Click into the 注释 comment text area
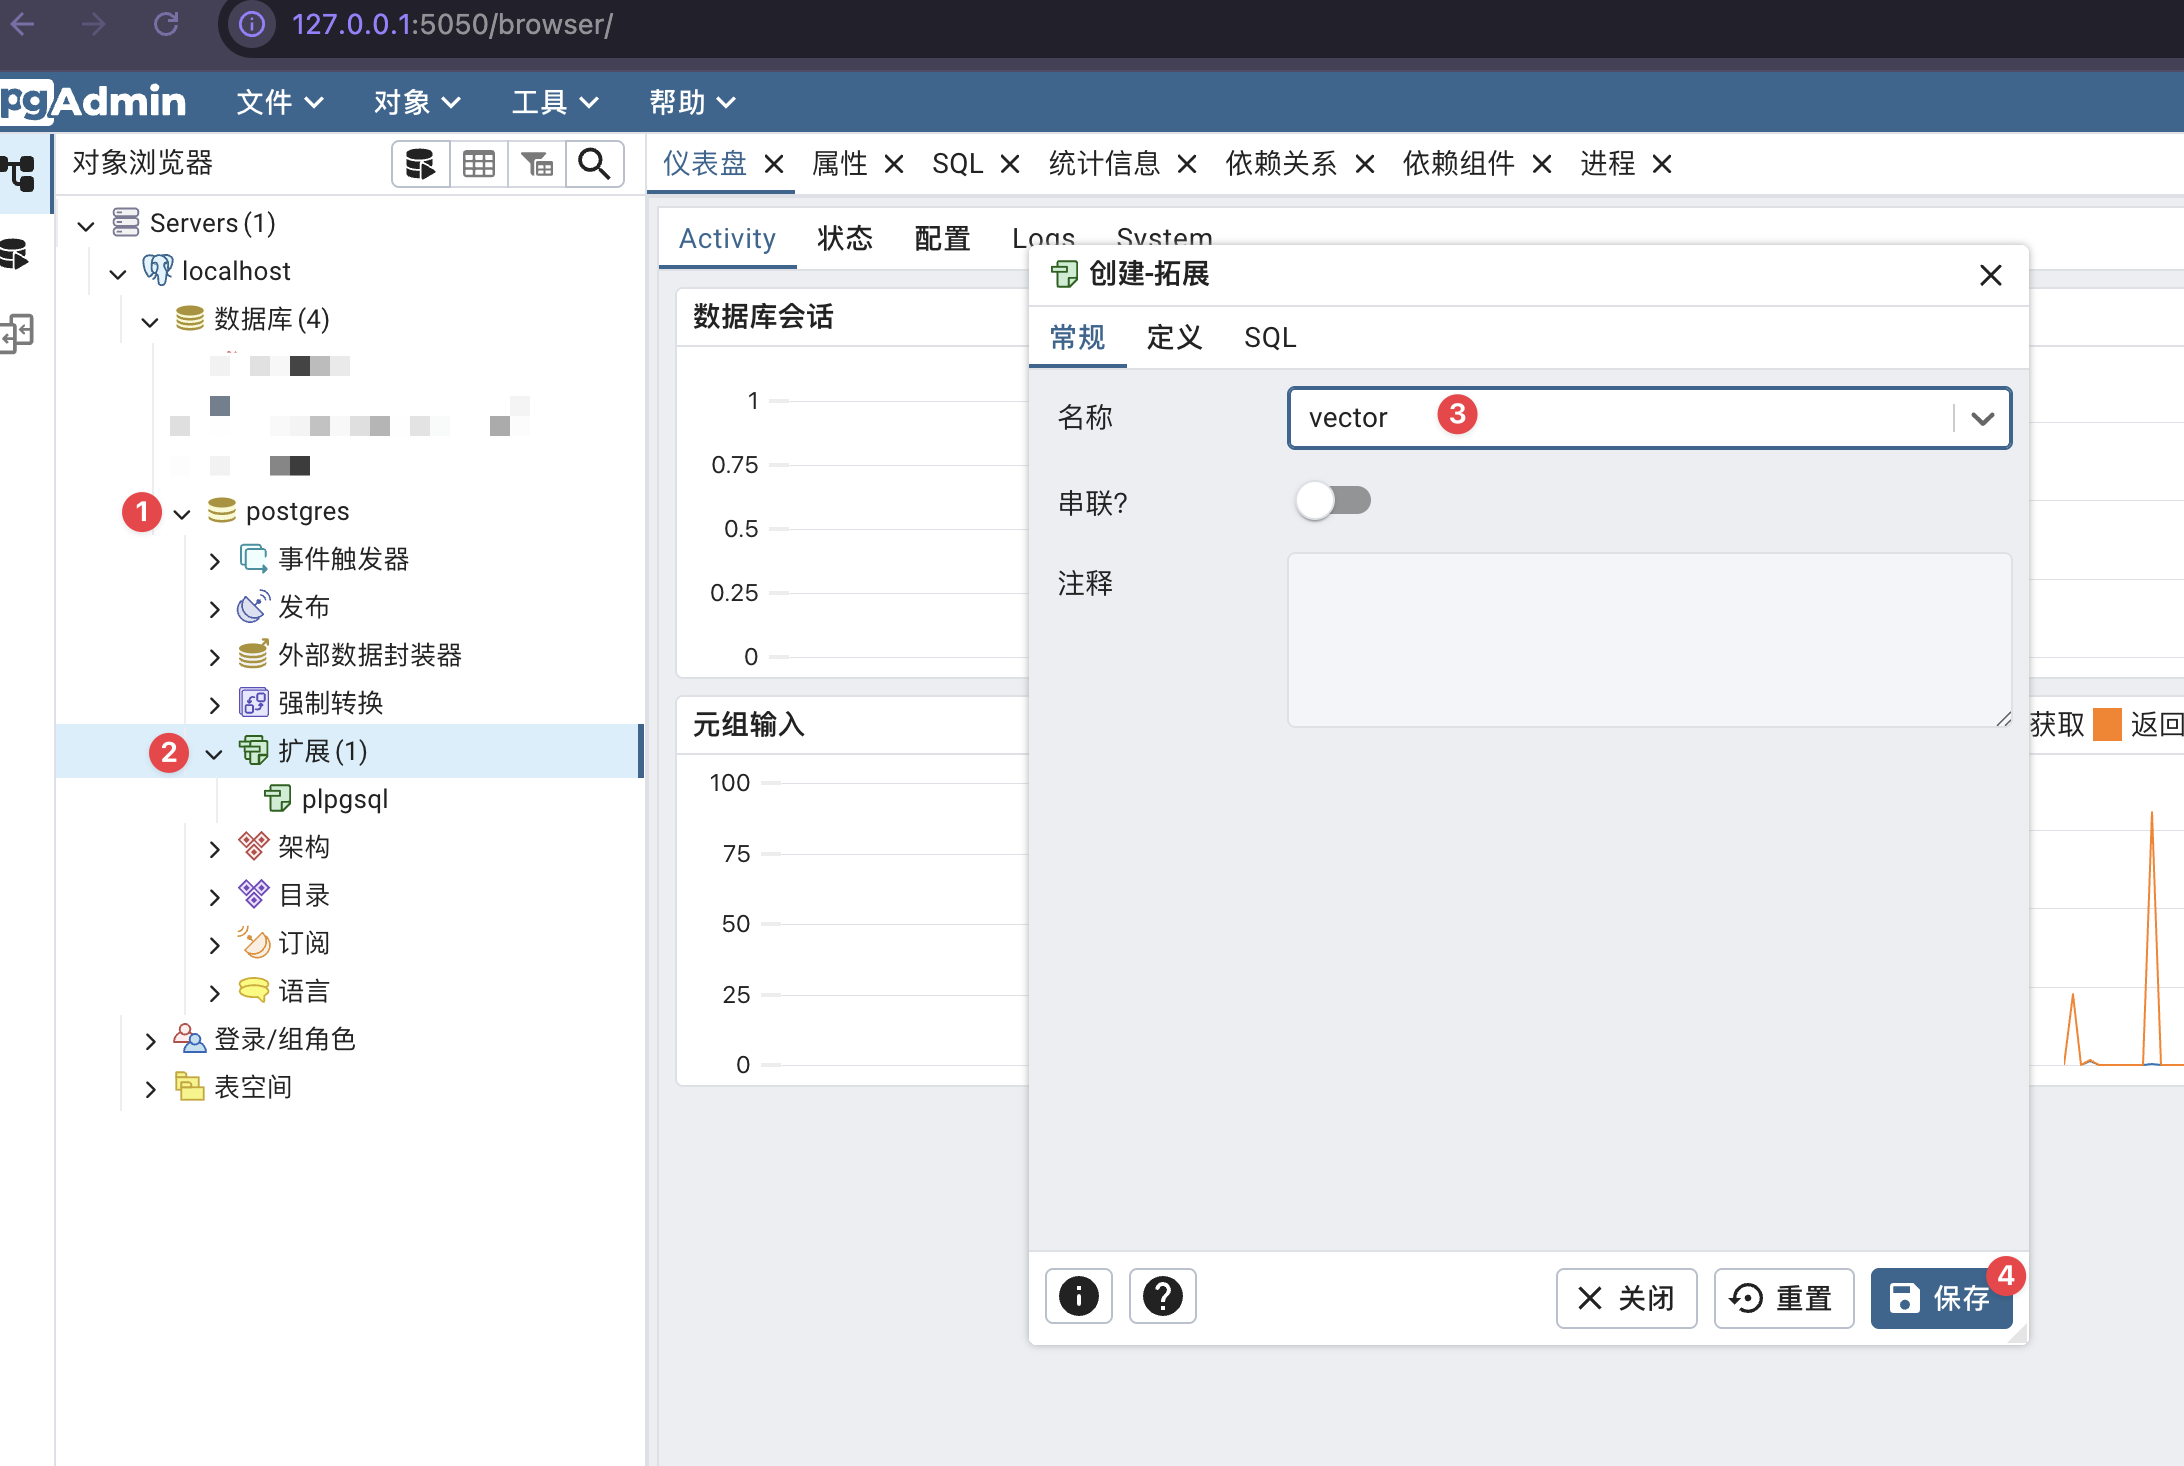 coord(1648,640)
